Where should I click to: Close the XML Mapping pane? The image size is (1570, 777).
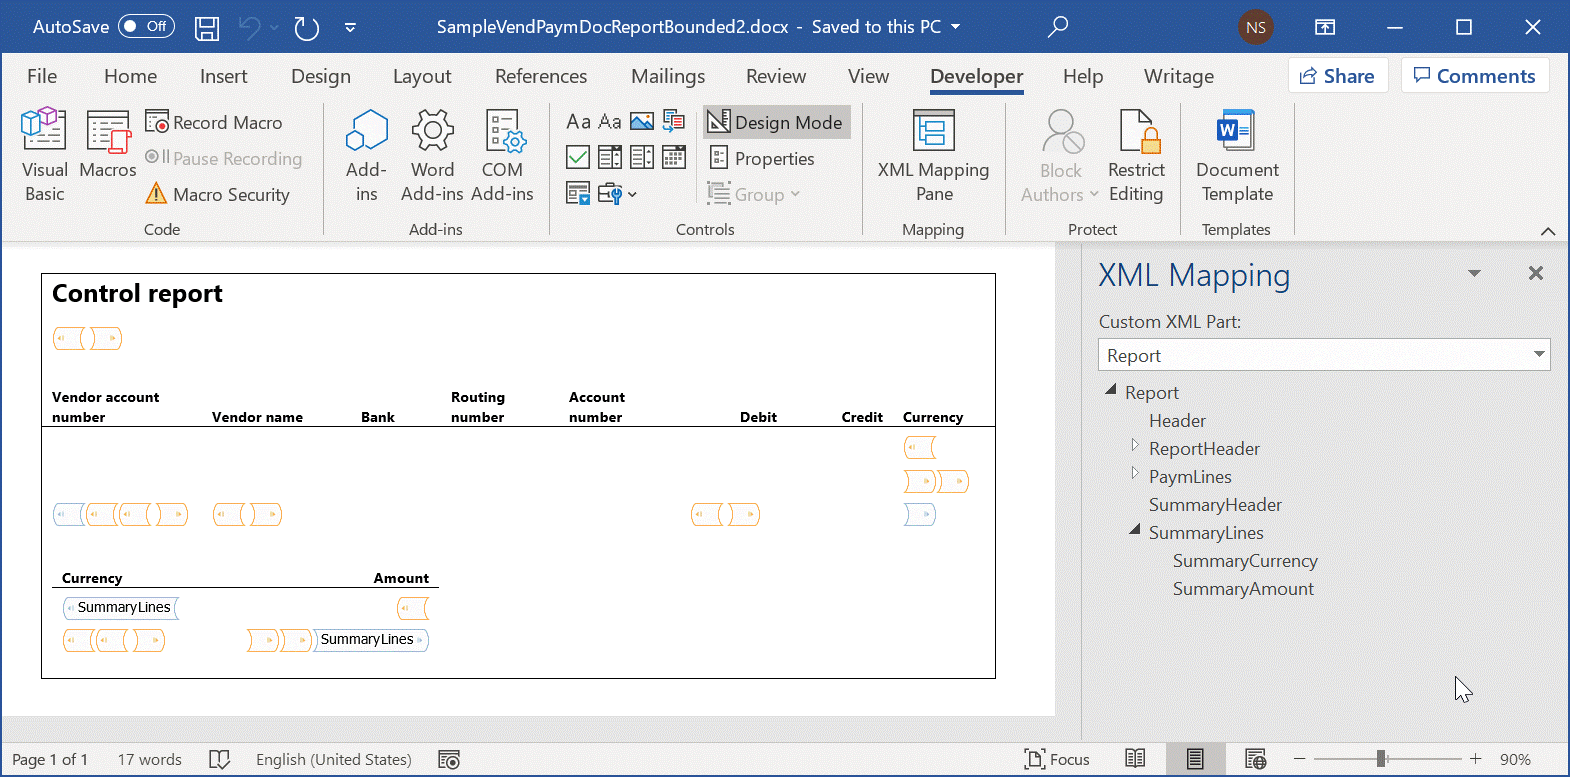click(x=1536, y=273)
